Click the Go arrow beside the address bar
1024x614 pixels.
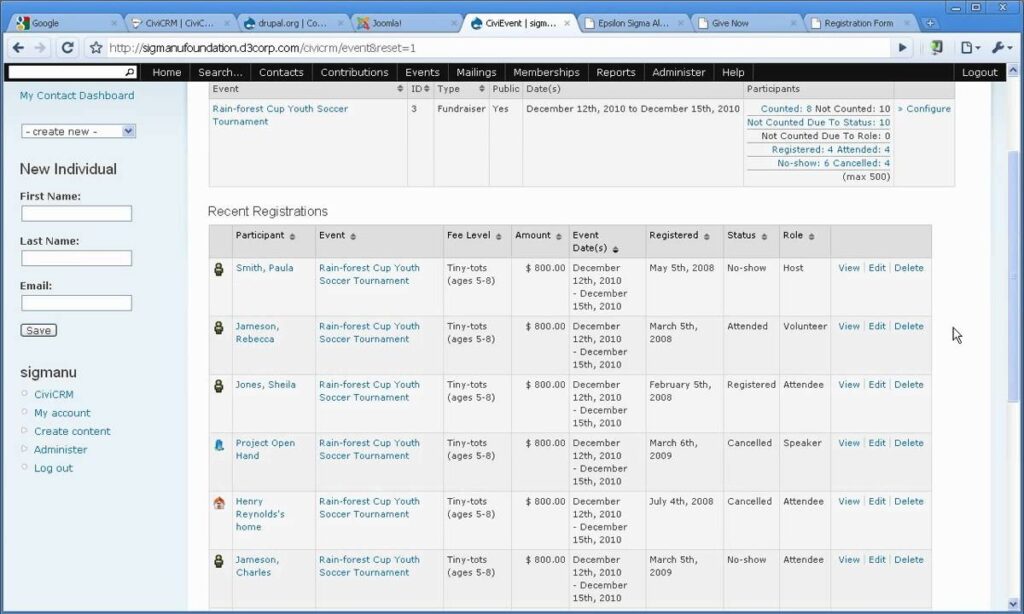902,46
